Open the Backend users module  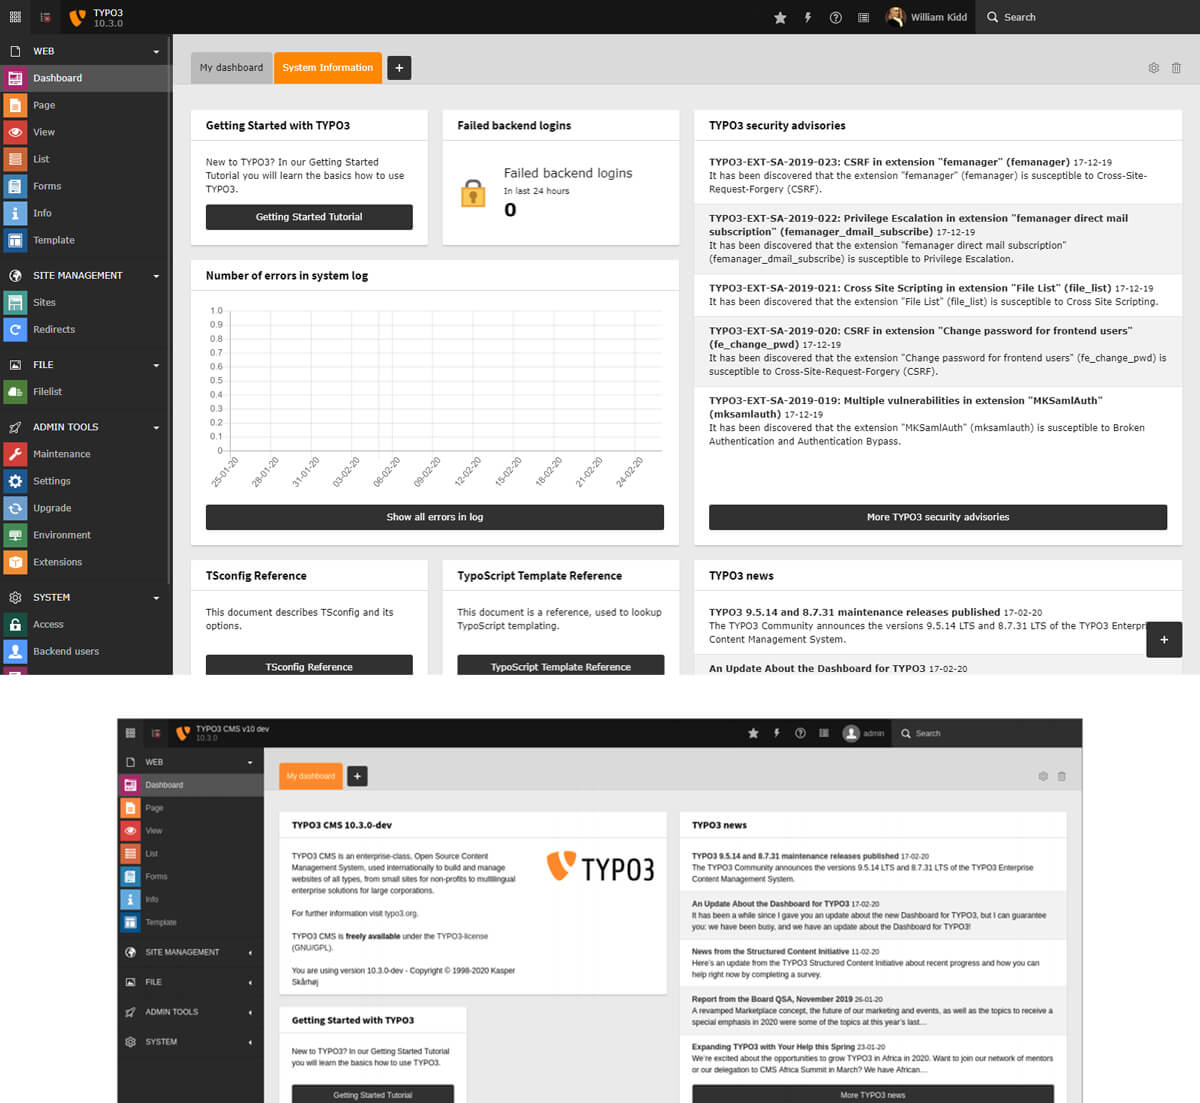click(85, 651)
